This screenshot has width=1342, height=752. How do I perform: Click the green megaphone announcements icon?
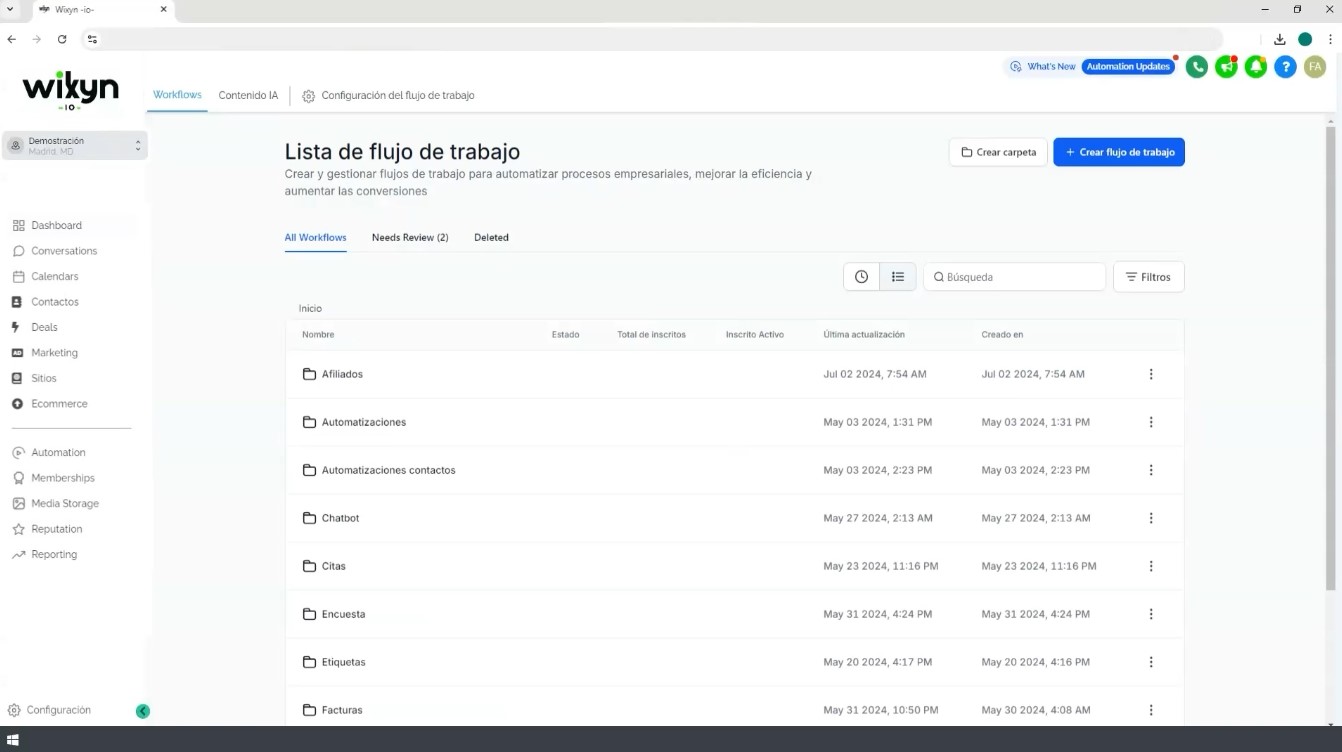(1226, 67)
